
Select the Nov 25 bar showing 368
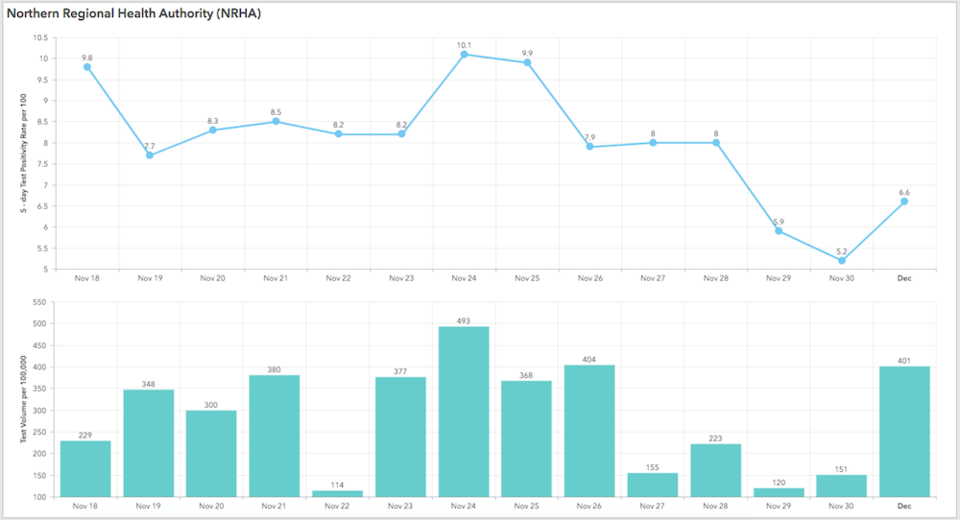pyautogui.click(x=527, y=439)
